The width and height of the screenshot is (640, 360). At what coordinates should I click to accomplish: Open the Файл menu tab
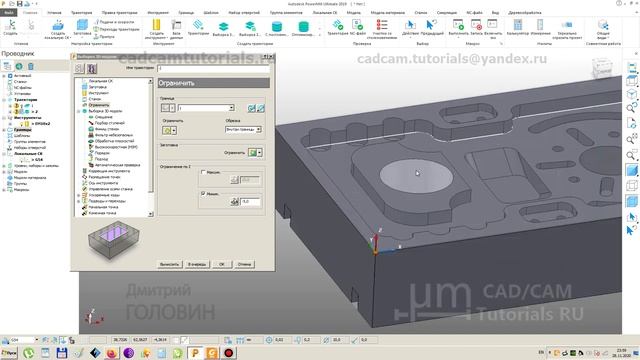(x=9, y=13)
